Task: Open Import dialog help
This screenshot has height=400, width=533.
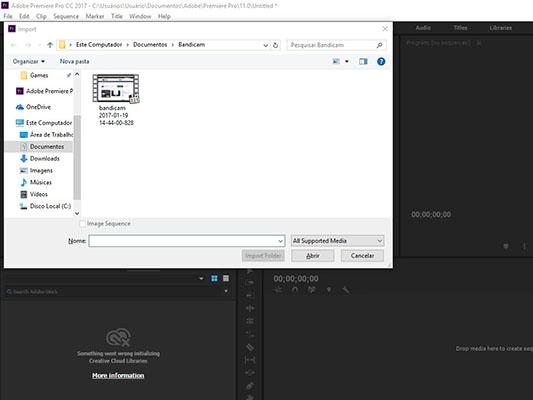Action: tap(381, 62)
